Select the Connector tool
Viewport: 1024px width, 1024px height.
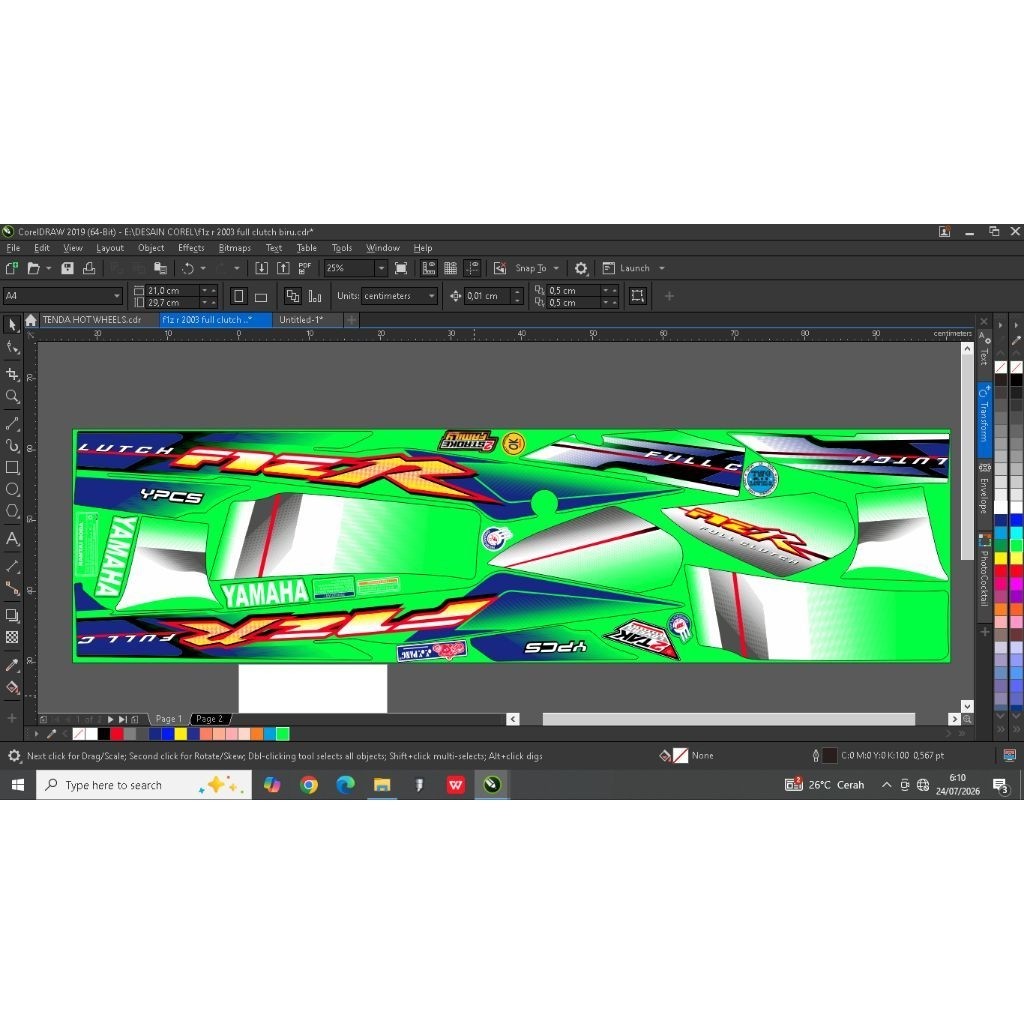pyautogui.click(x=12, y=588)
